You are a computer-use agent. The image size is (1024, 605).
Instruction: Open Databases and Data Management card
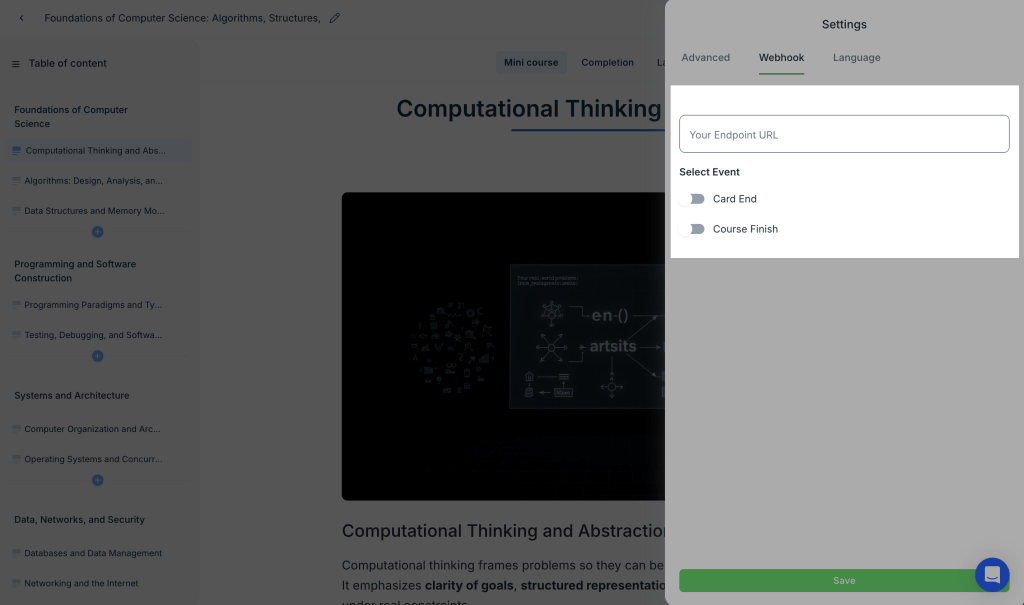(x=93, y=553)
